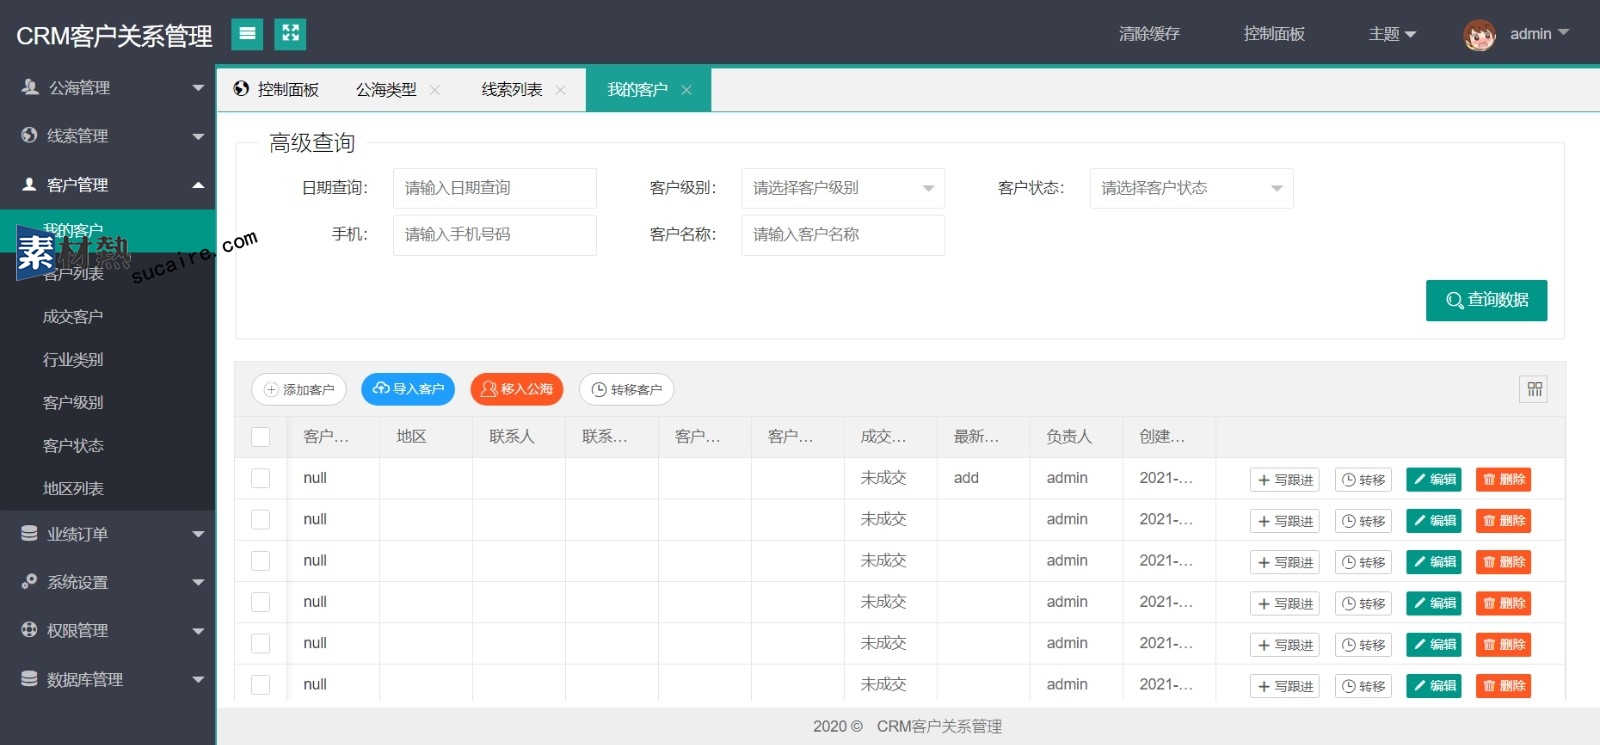Click 删除 in the third table row
Screen dimensions: 1600x745
tap(1503, 562)
